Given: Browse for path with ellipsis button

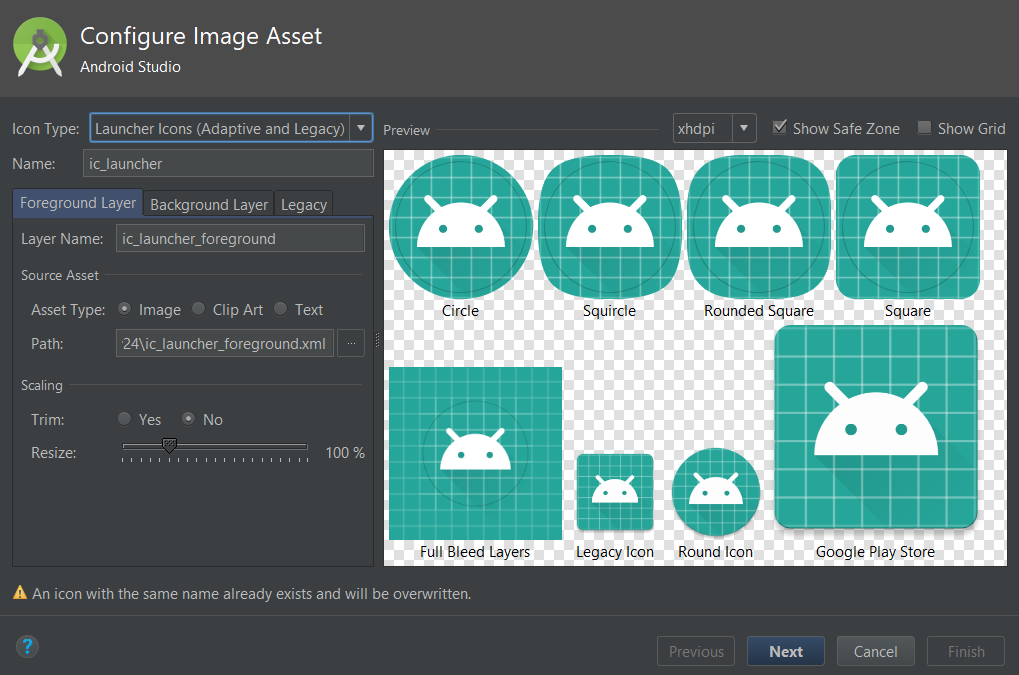Looking at the screenshot, I should click(351, 343).
